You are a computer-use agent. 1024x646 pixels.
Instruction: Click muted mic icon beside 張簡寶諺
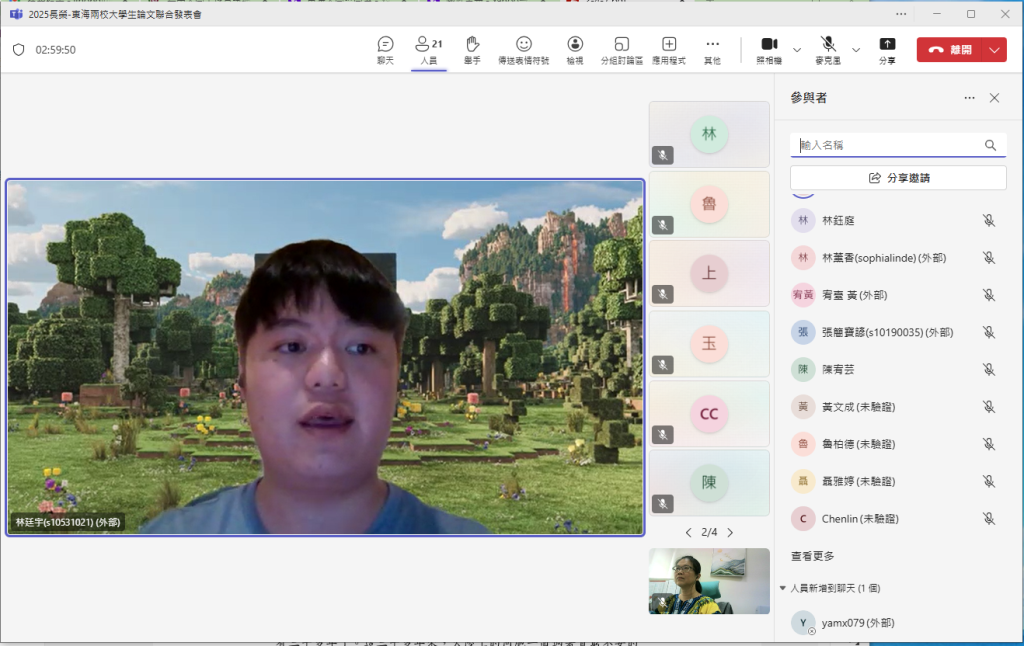coord(989,332)
